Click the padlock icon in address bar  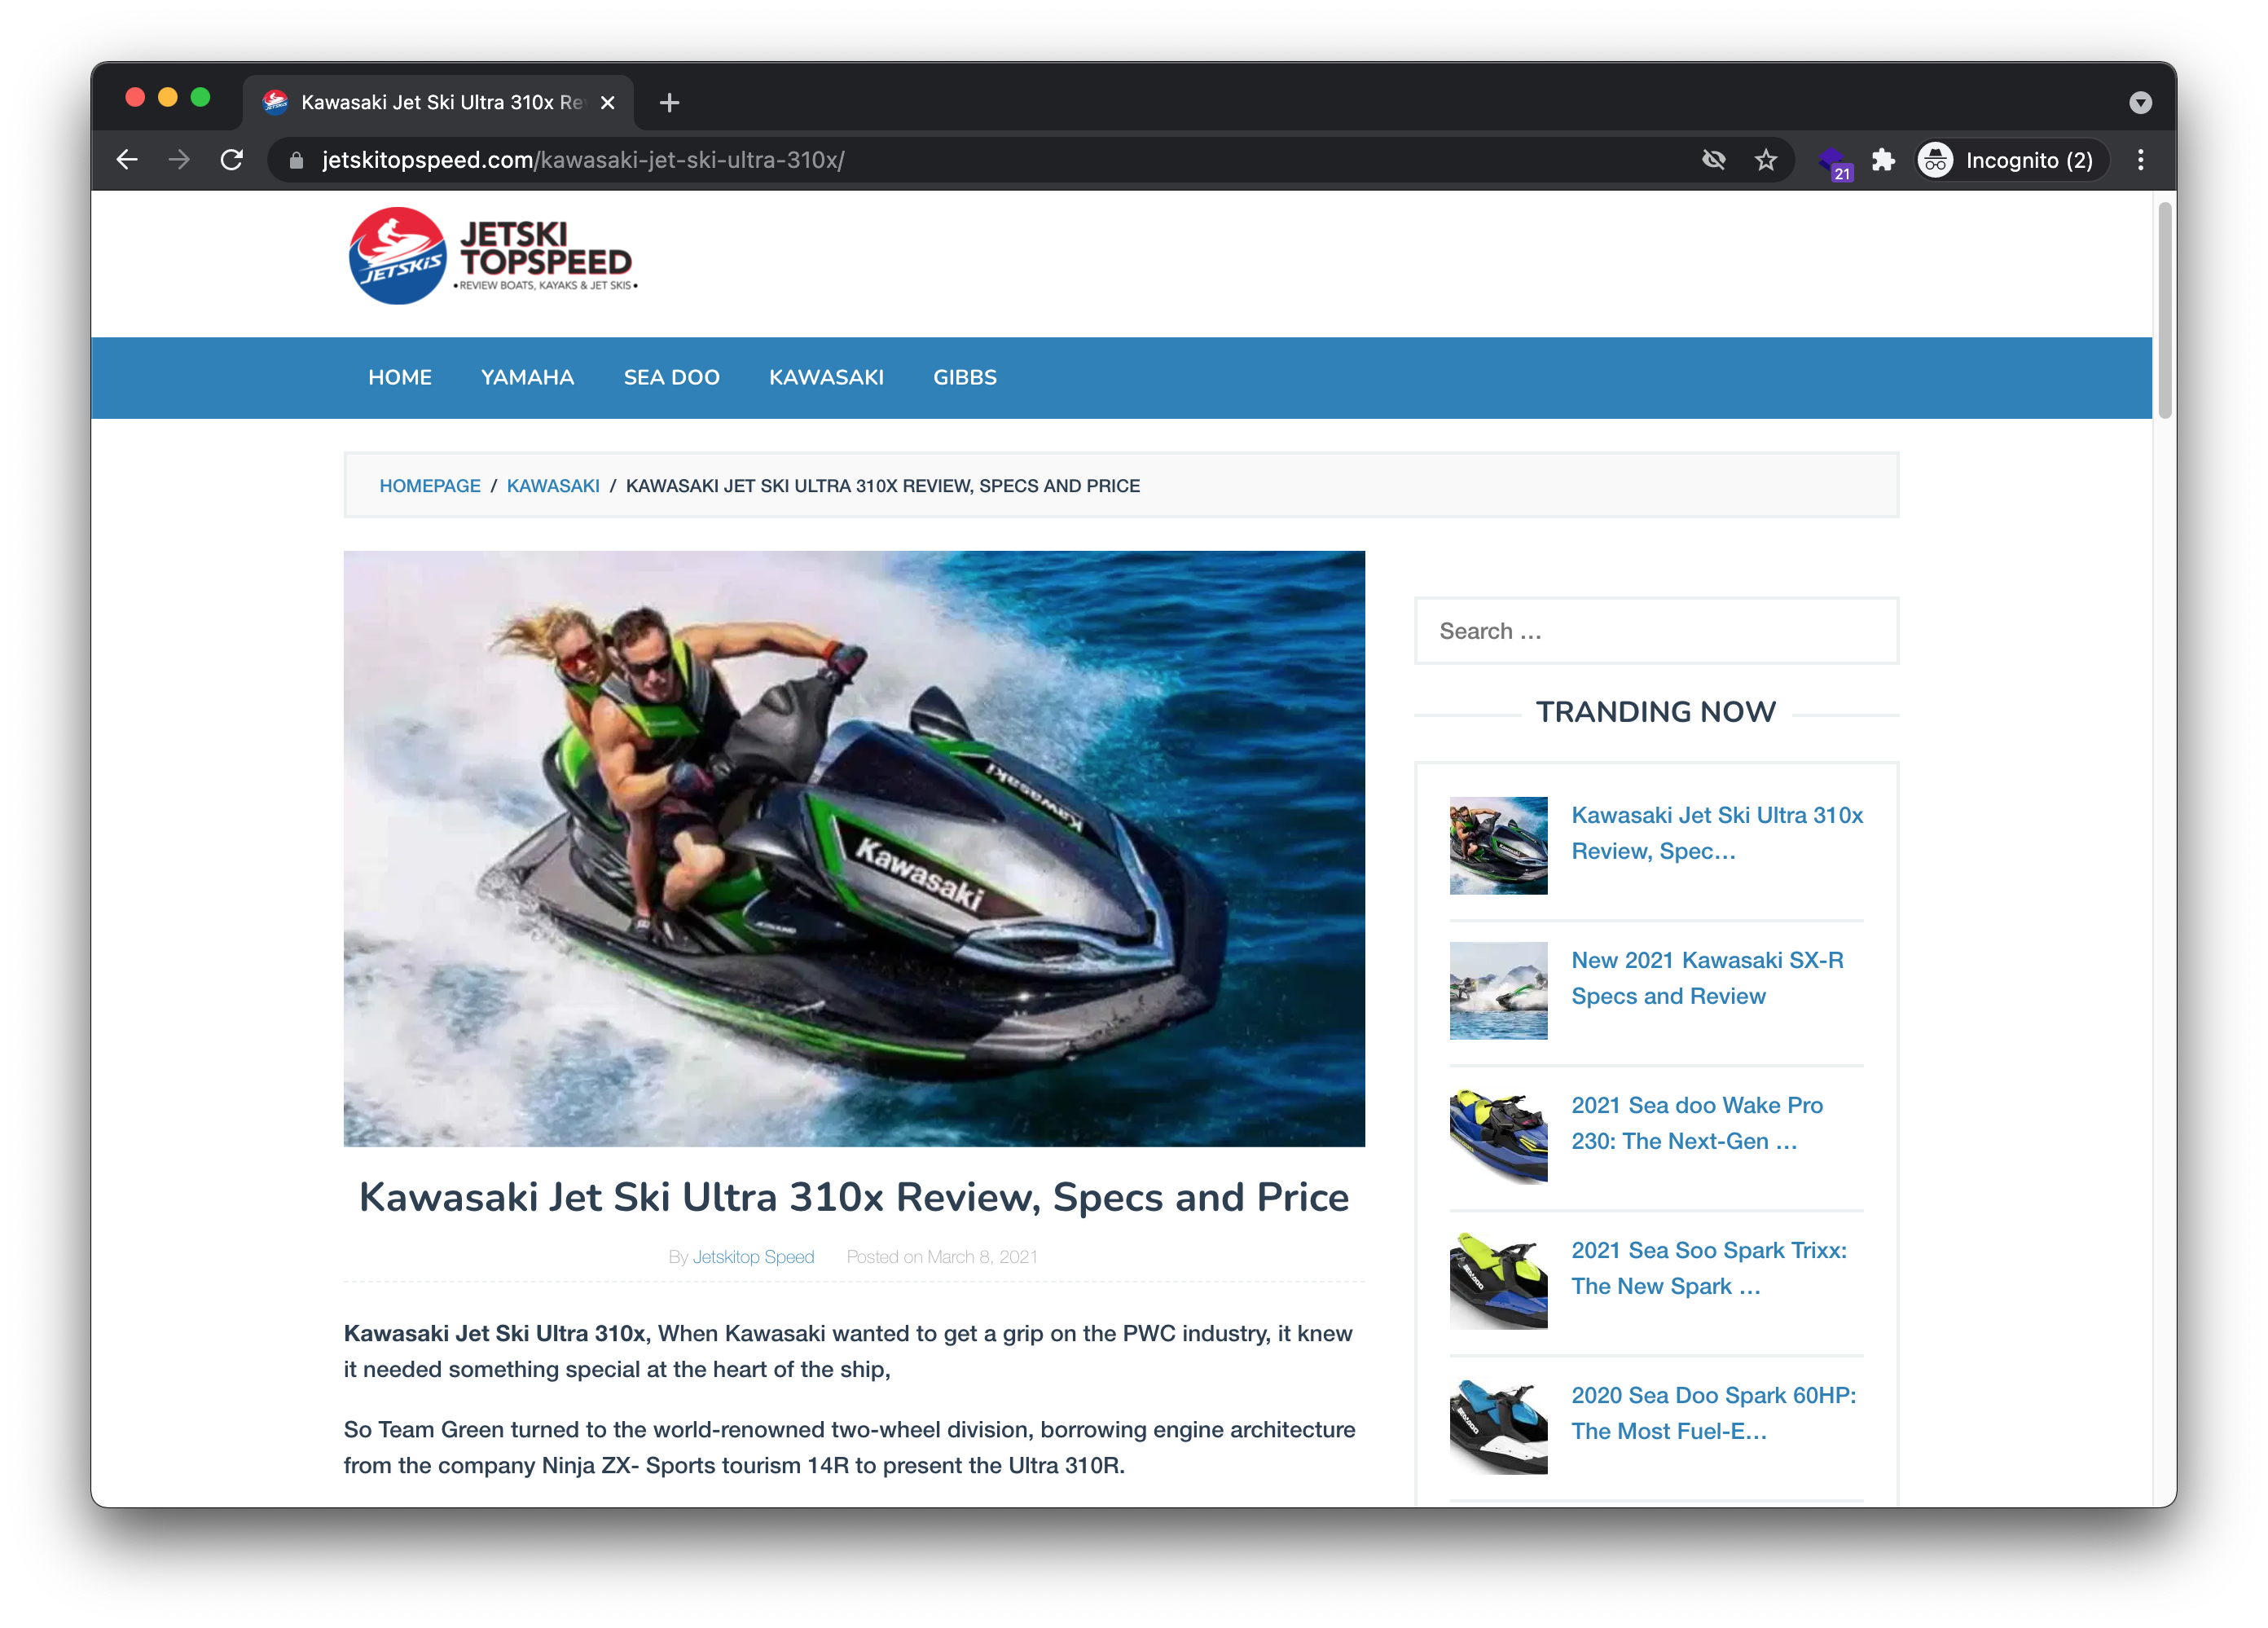click(x=295, y=161)
